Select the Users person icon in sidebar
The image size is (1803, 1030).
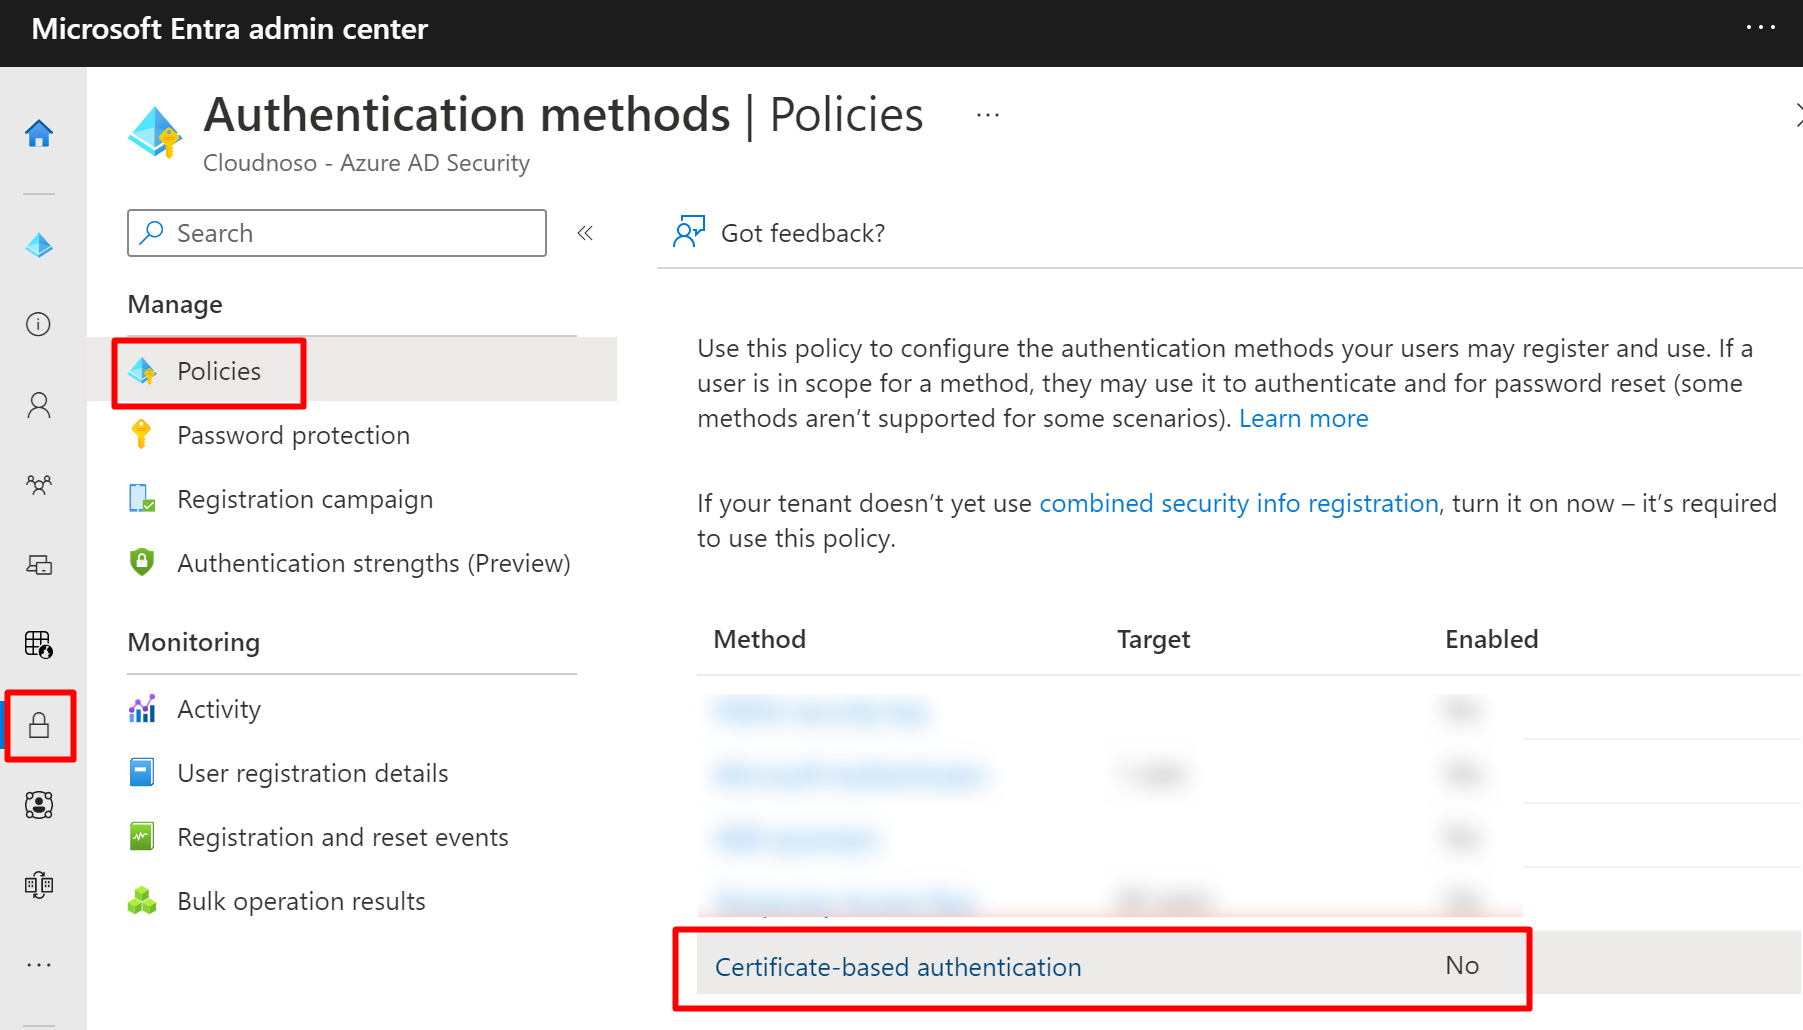click(39, 405)
